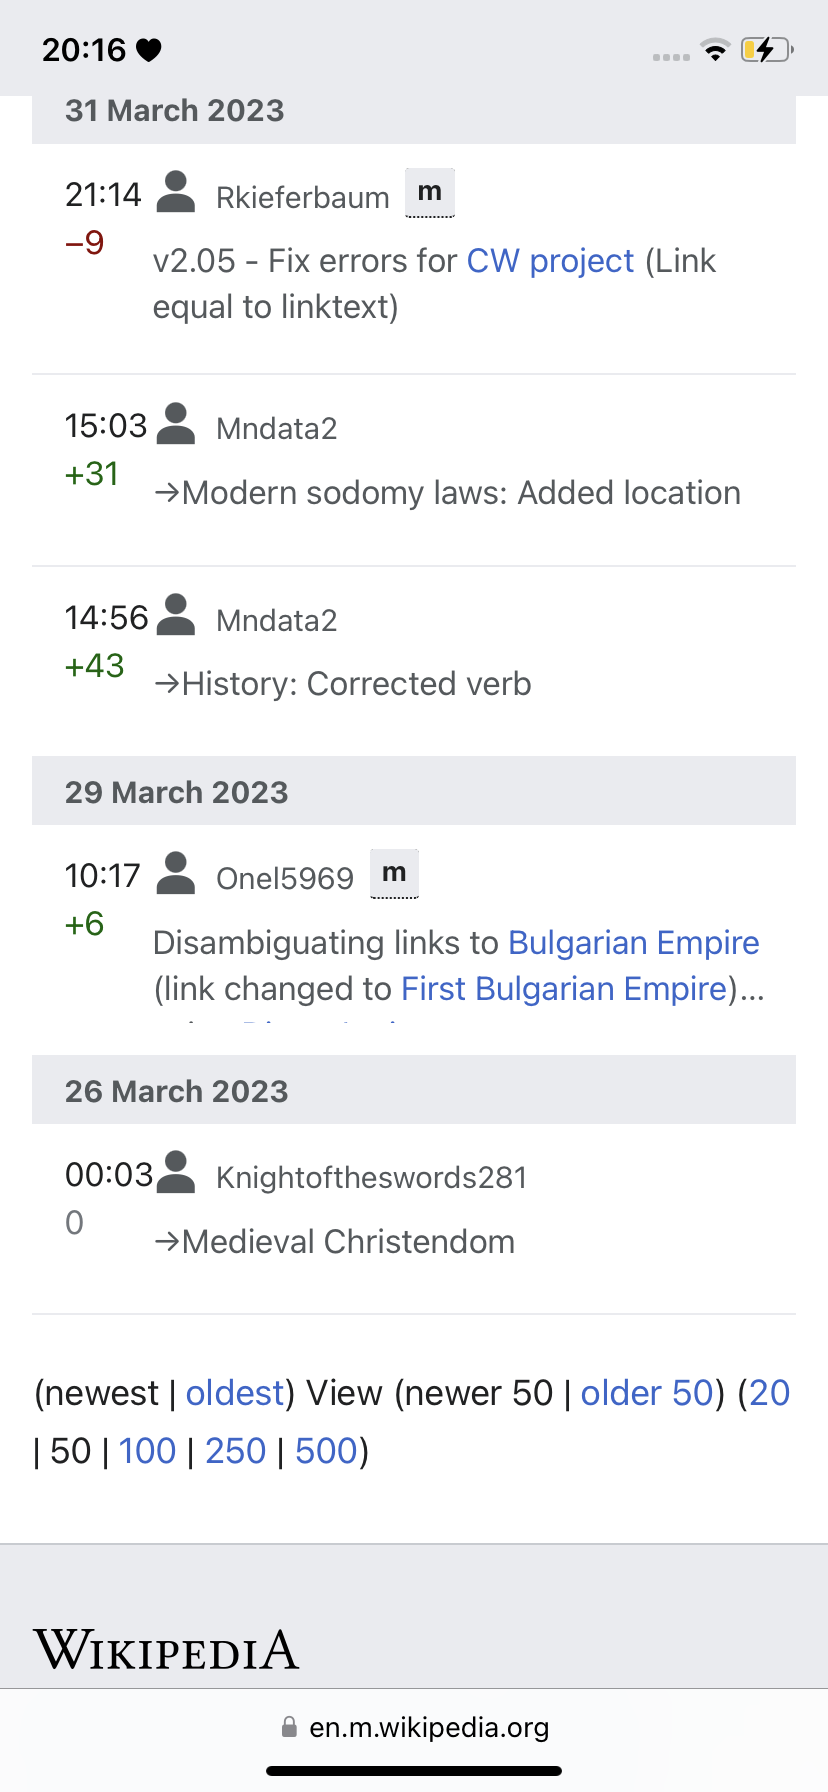The height and width of the screenshot is (1792, 828).
Task: Open the 21:14 revision by Rkieferbaum
Action: (x=103, y=194)
